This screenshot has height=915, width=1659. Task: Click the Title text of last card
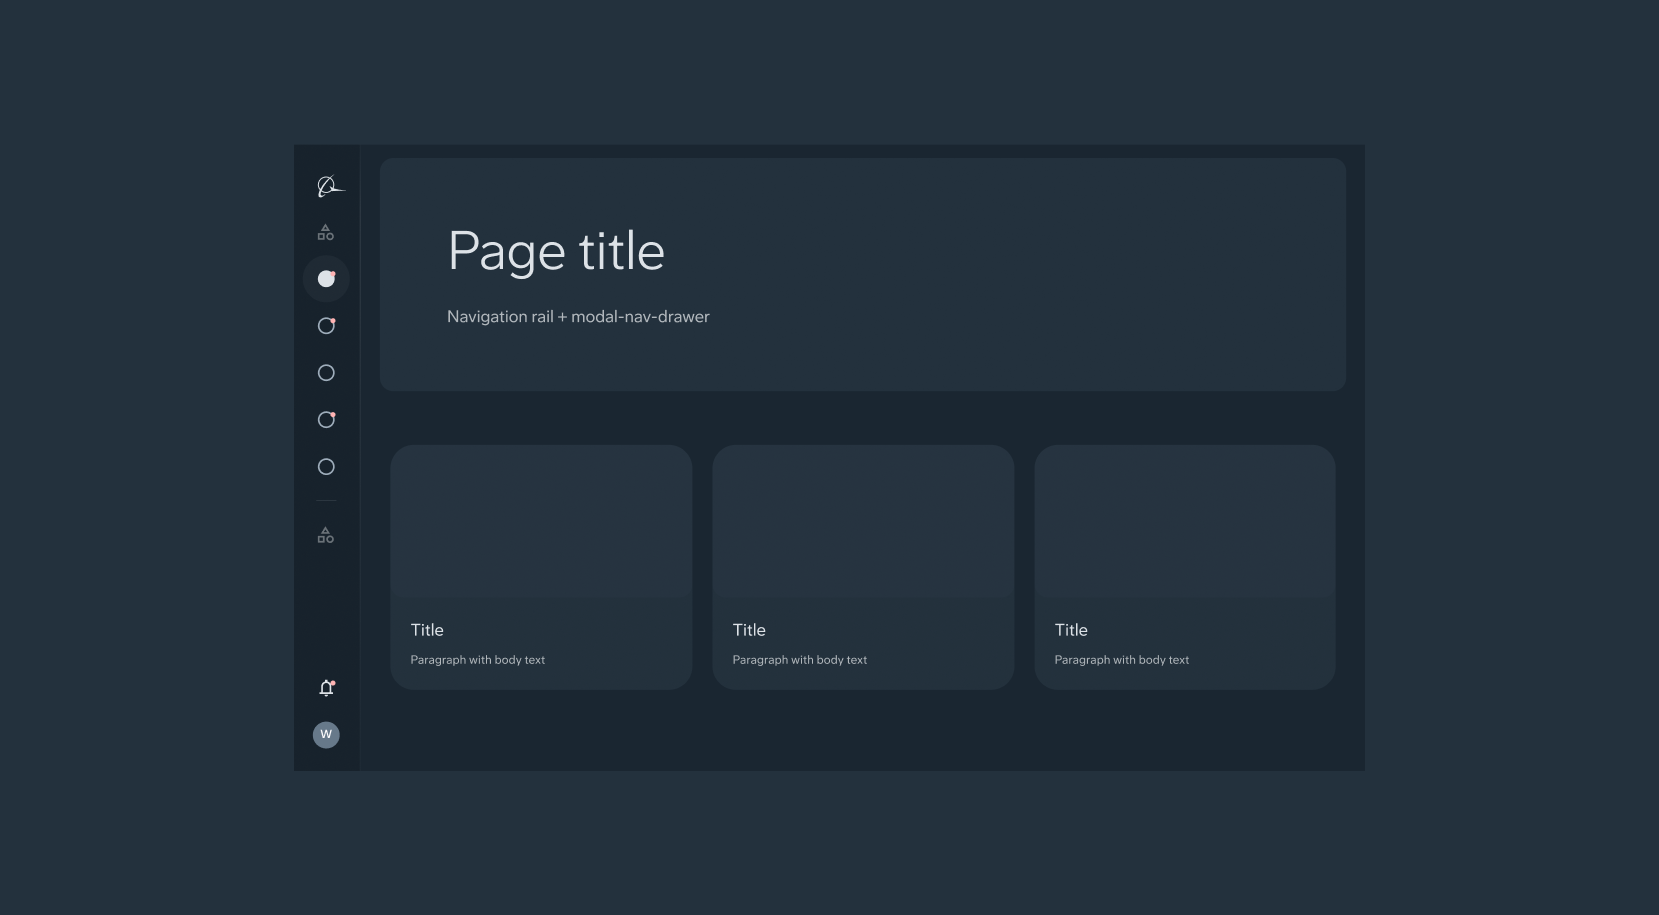point(1071,630)
